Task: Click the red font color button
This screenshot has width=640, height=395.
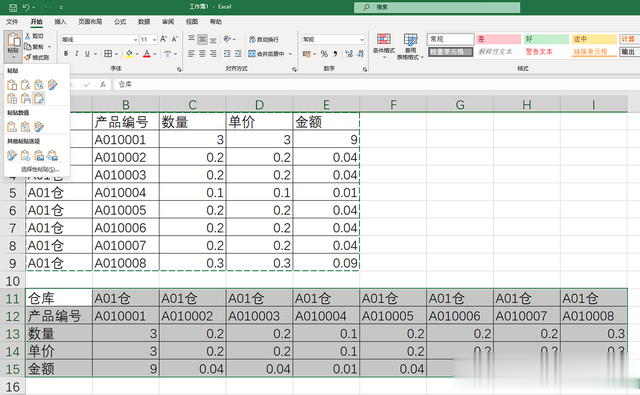Action: (147, 53)
